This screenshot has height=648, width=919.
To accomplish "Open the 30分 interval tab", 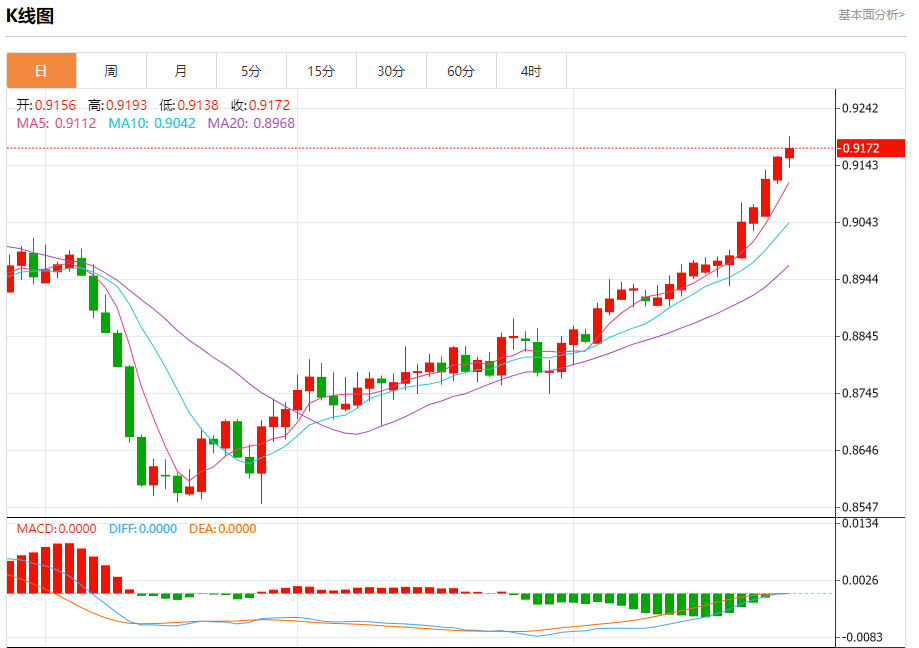I will pyautogui.click(x=391, y=71).
